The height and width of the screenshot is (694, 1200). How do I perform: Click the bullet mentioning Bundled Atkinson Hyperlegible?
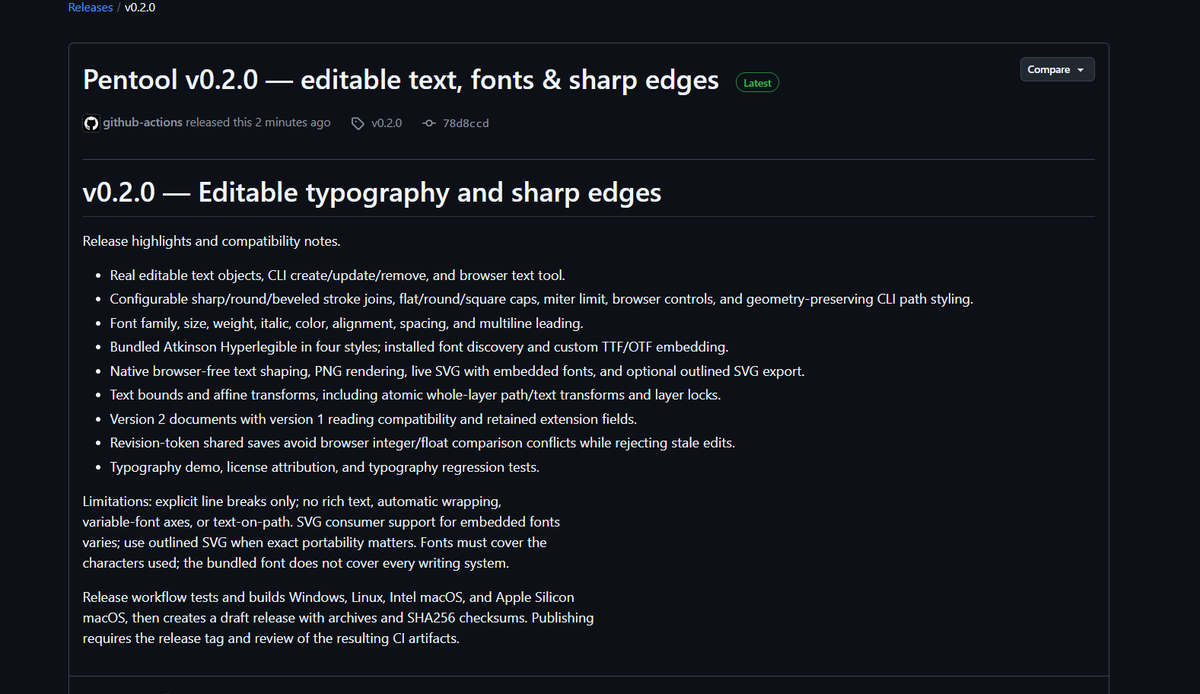pos(419,347)
